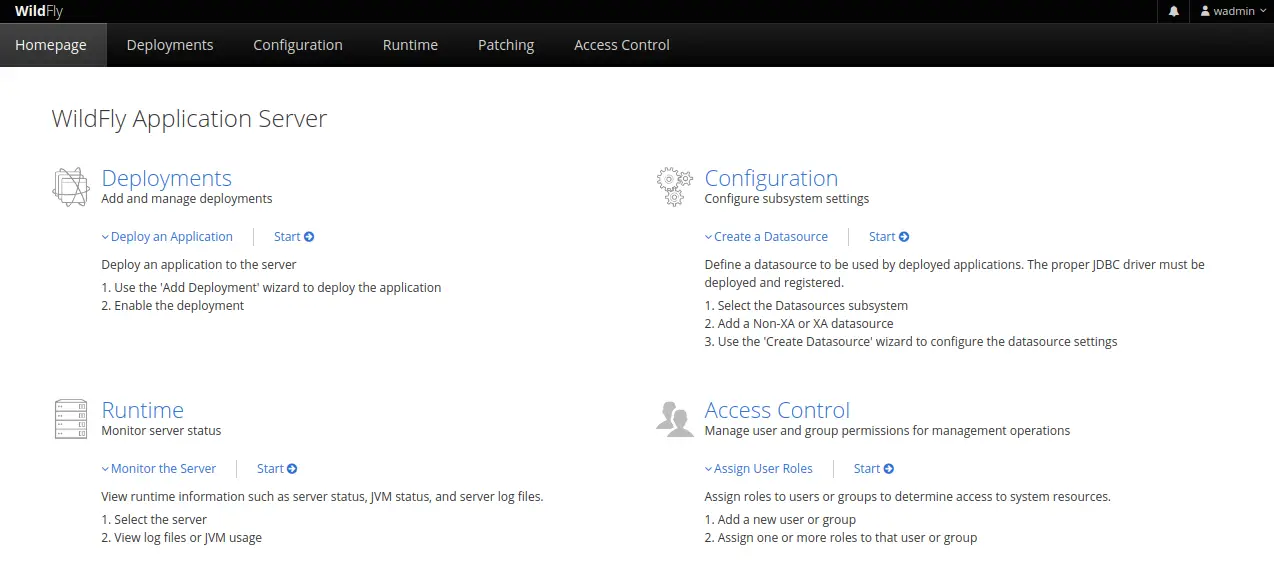Image resolution: width=1274 pixels, height=584 pixels.
Task: Open the Configuration heading link
Action: [x=771, y=178]
